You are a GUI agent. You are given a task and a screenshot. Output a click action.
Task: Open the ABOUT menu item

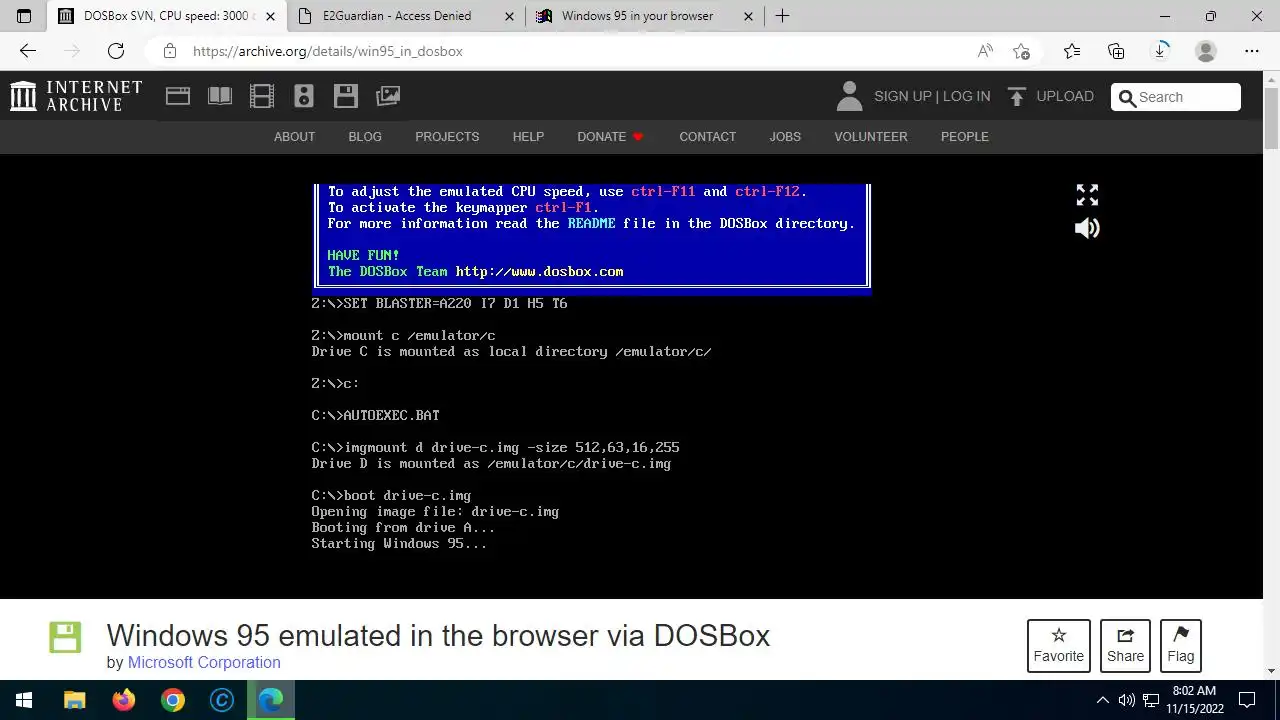coord(294,136)
